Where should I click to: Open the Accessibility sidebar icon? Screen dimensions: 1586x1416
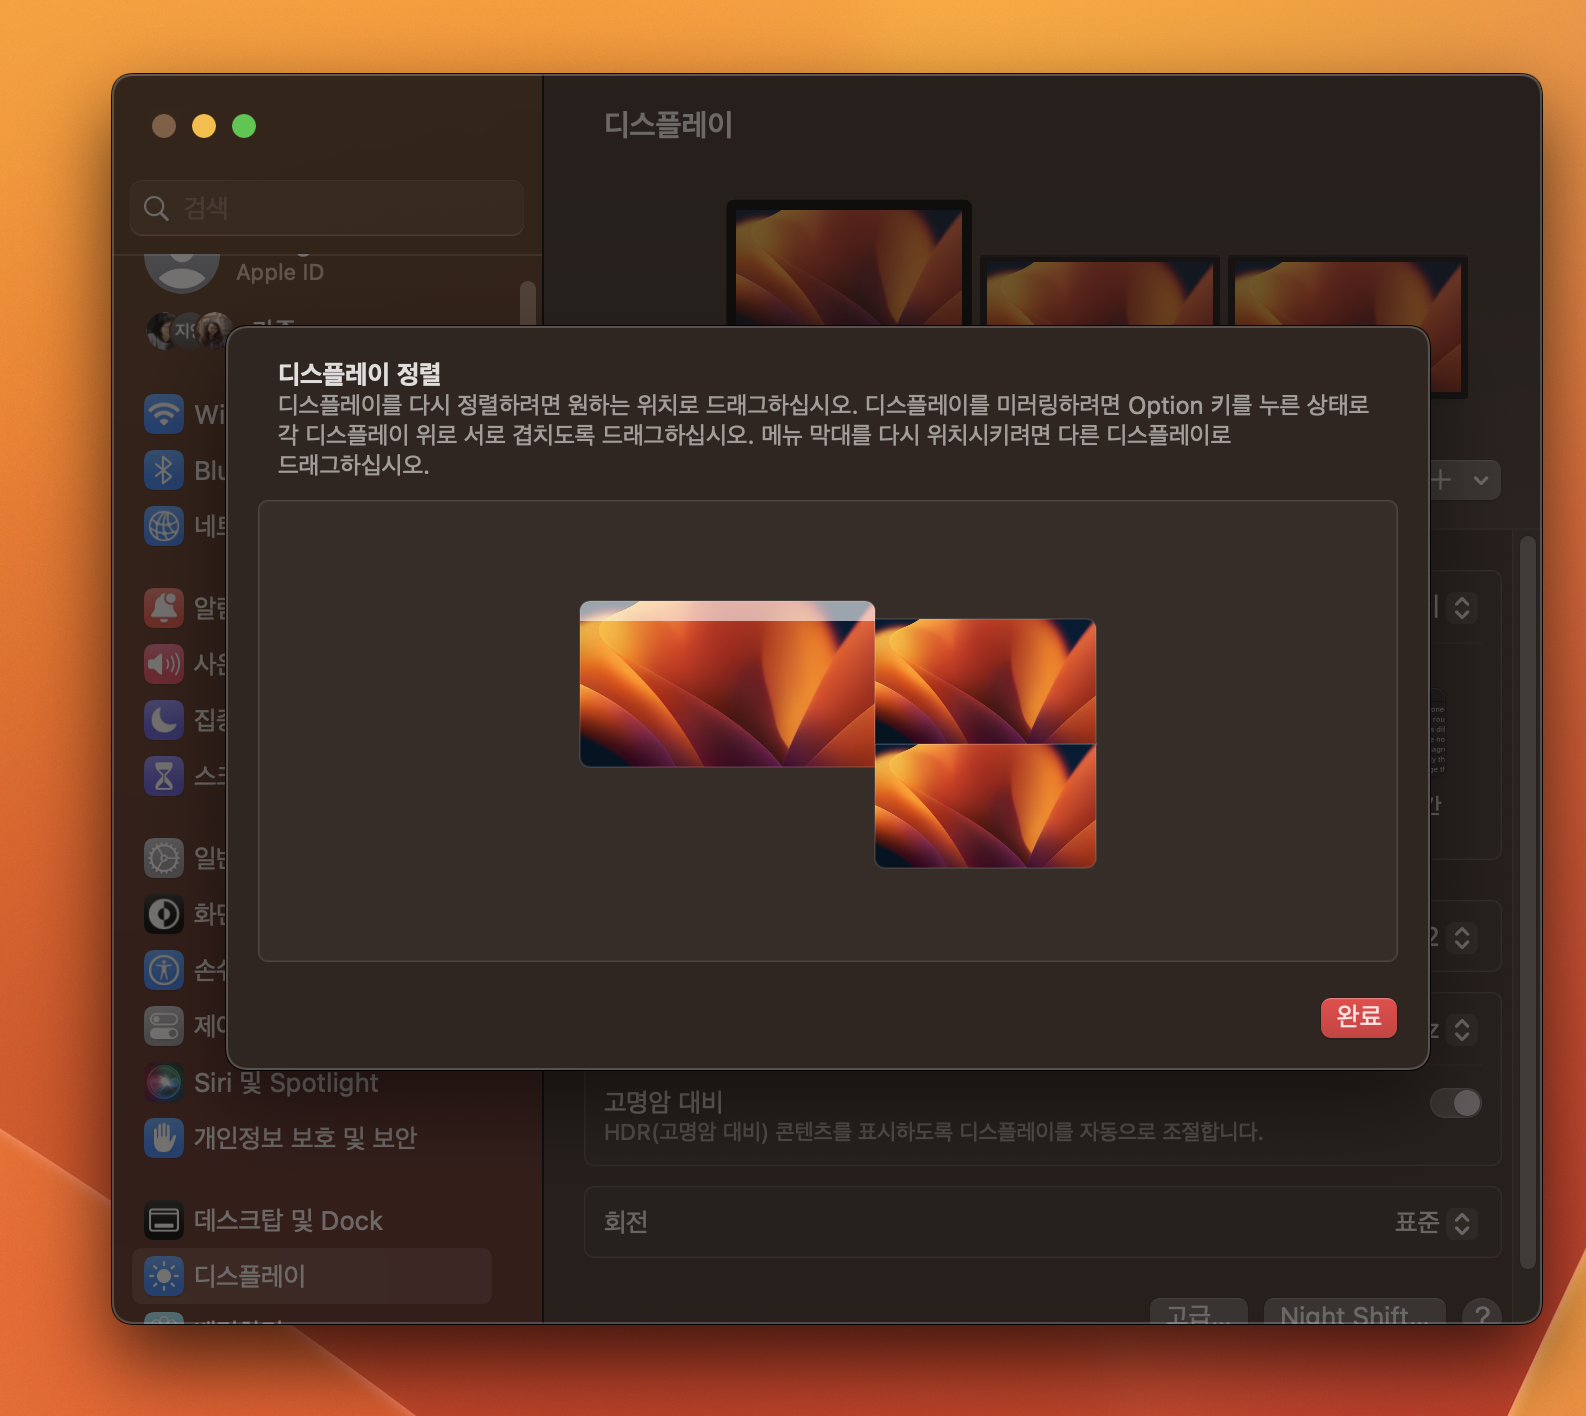click(164, 970)
